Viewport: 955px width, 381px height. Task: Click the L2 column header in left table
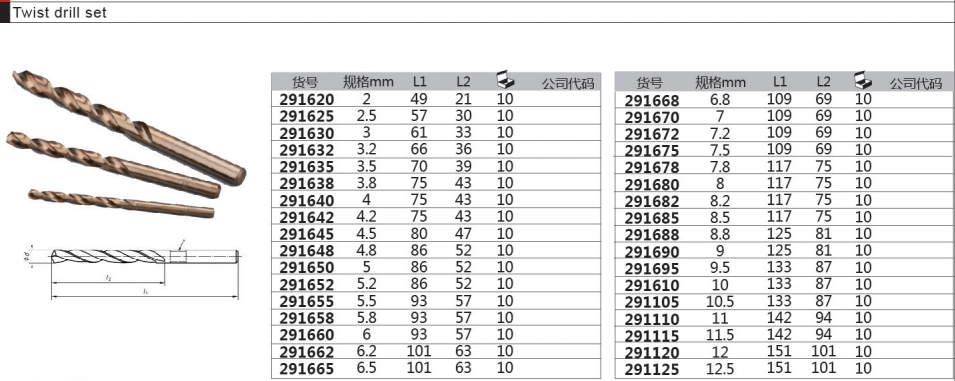[x=464, y=81]
